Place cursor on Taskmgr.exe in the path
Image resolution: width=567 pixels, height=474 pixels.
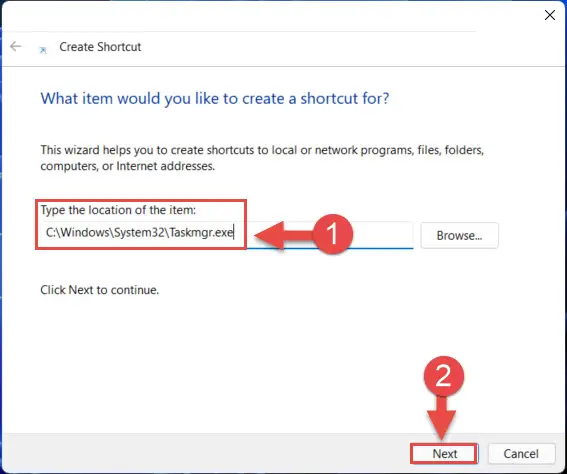(201, 232)
